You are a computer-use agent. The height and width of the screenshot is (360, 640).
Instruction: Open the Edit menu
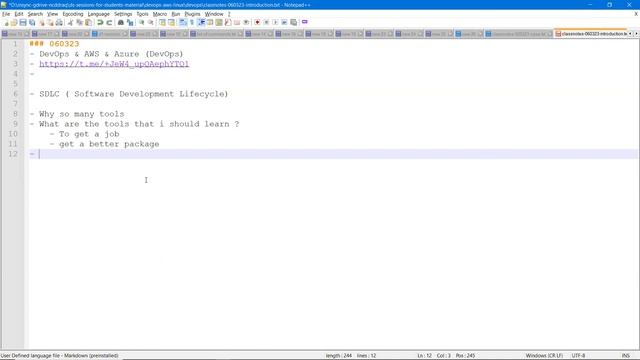[x=19, y=14]
